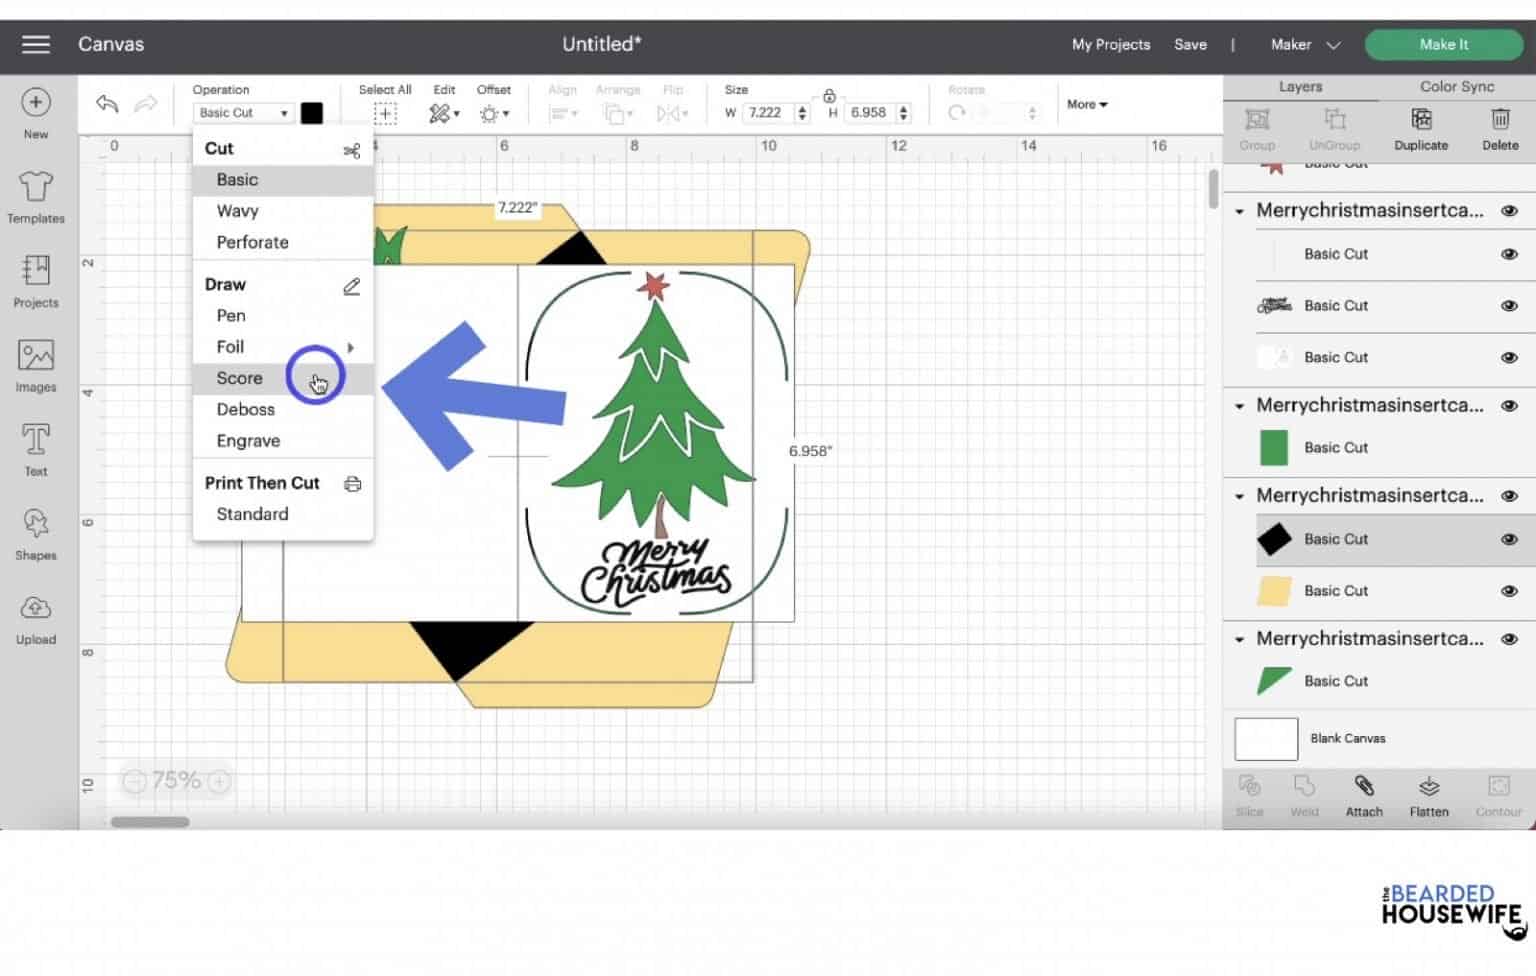Open the Shapes panel
The height and width of the screenshot is (976, 1536).
point(35,531)
